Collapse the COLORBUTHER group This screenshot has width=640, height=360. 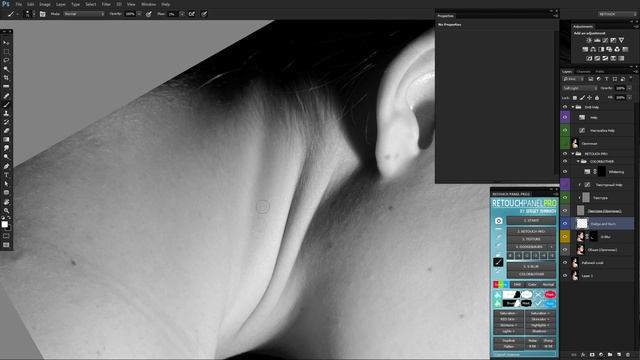578,162
